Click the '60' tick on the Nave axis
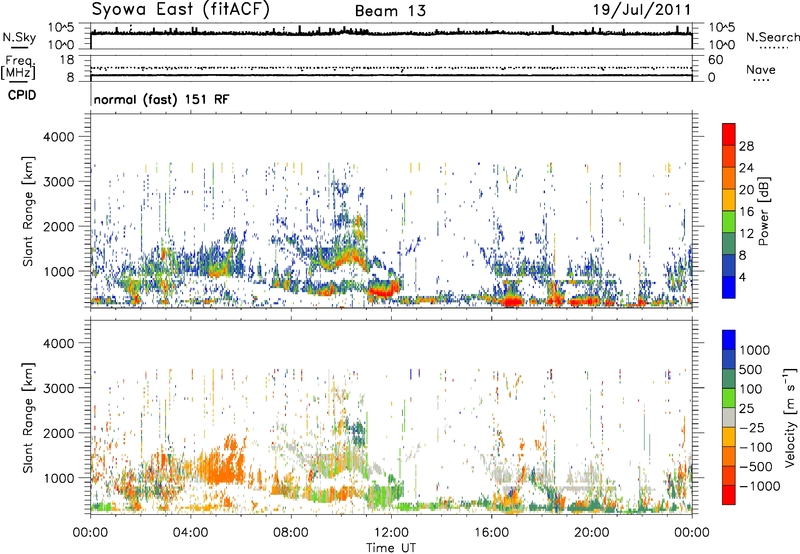The image size is (800, 554). 715,60
